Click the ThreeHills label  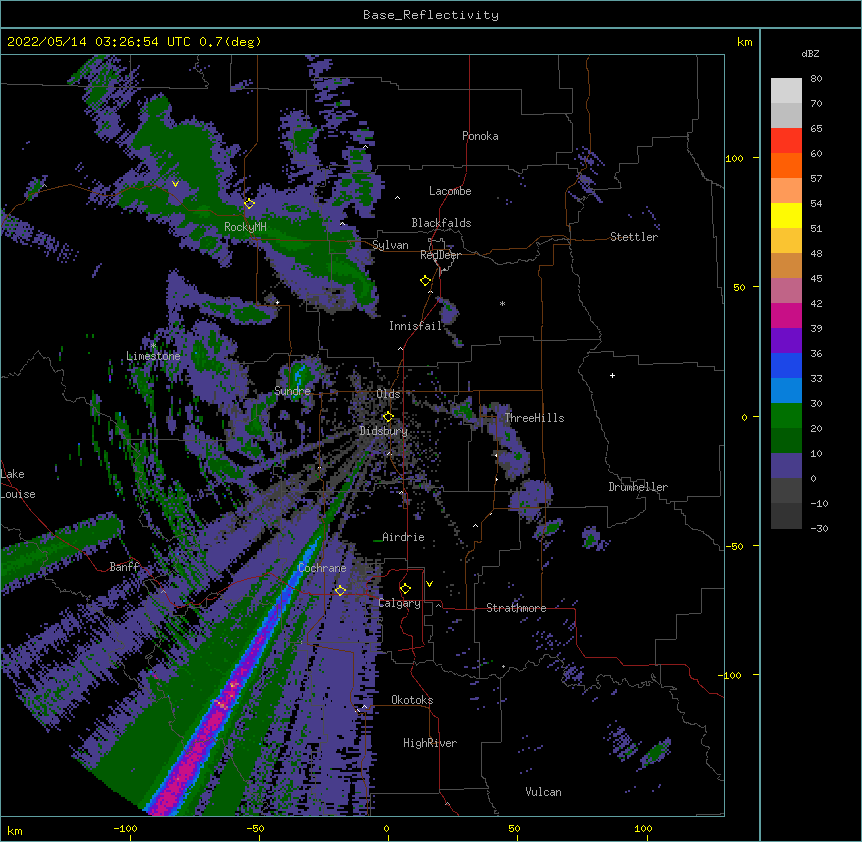534,418
